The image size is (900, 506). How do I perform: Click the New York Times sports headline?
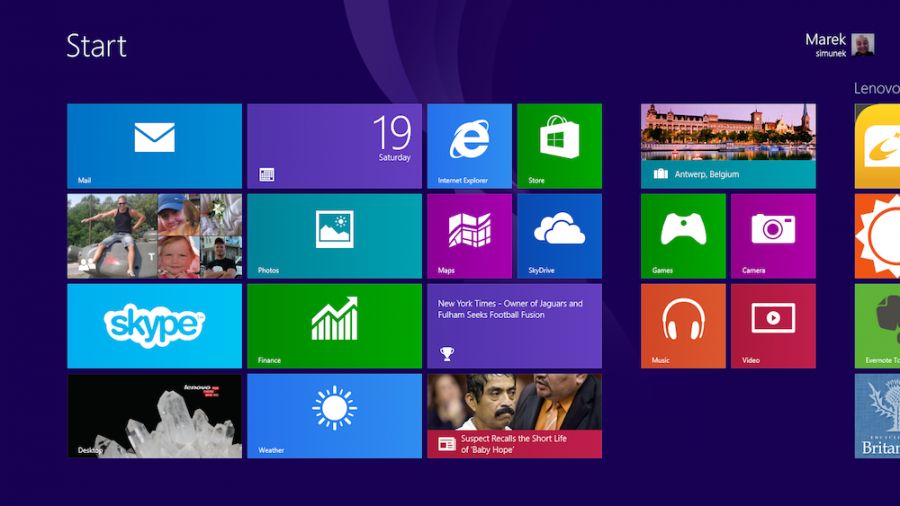click(510, 309)
